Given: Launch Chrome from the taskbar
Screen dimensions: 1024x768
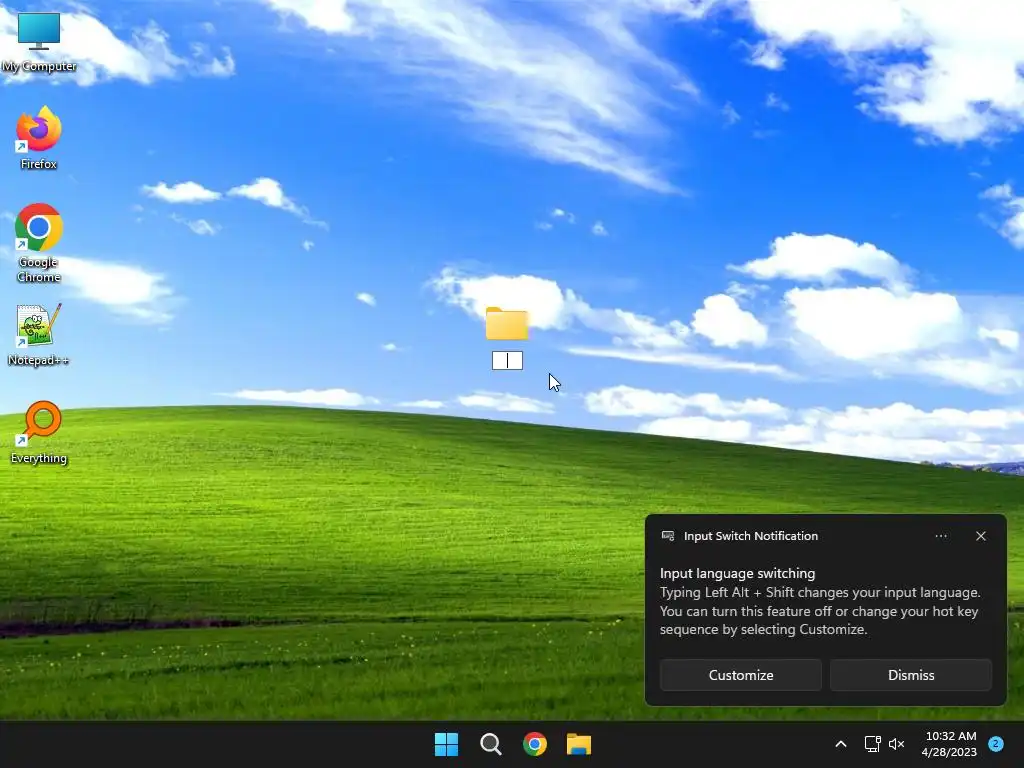Looking at the screenshot, I should pos(535,744).
